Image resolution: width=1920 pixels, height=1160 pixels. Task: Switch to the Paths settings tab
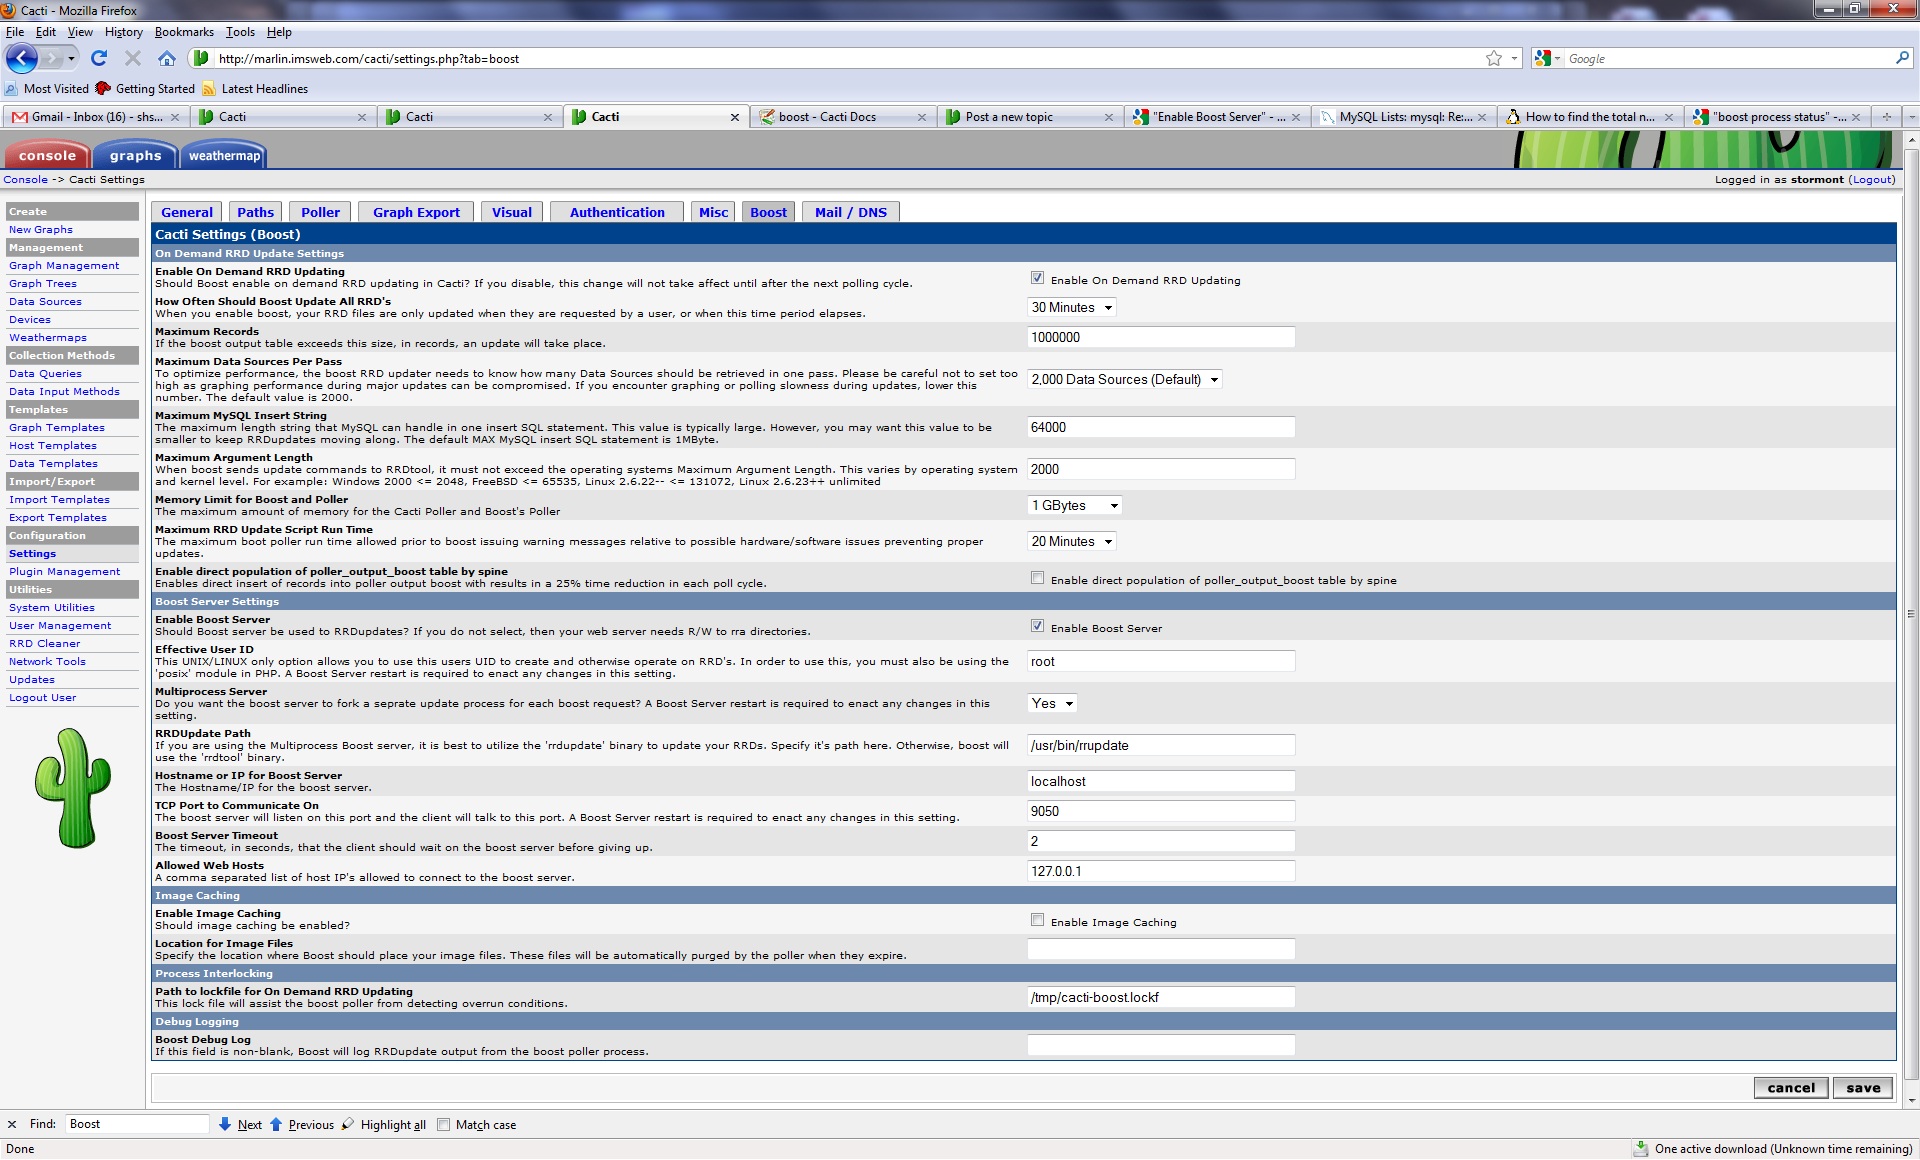(255, 212)
